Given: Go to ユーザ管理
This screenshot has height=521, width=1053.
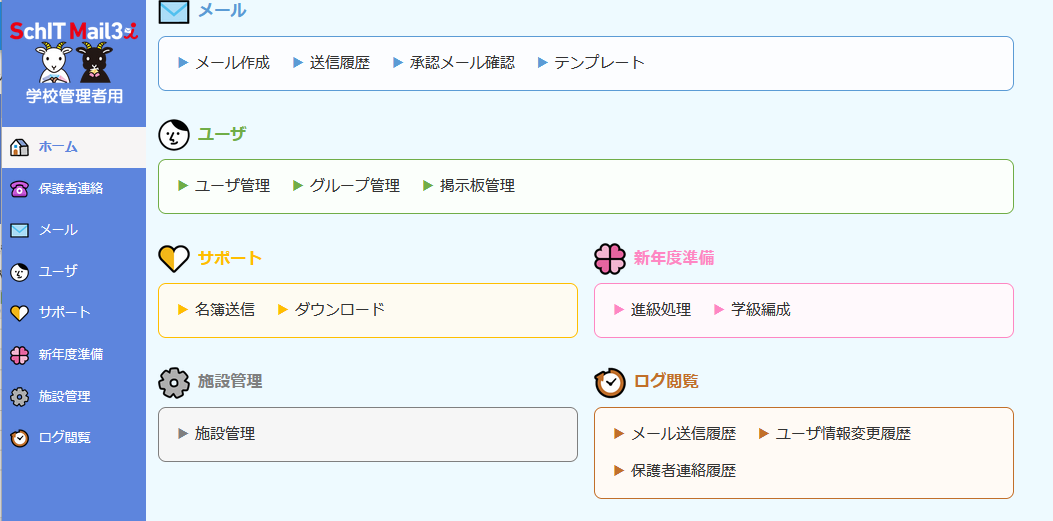Looking at the screenshot, I should click(x=232, y=186).
